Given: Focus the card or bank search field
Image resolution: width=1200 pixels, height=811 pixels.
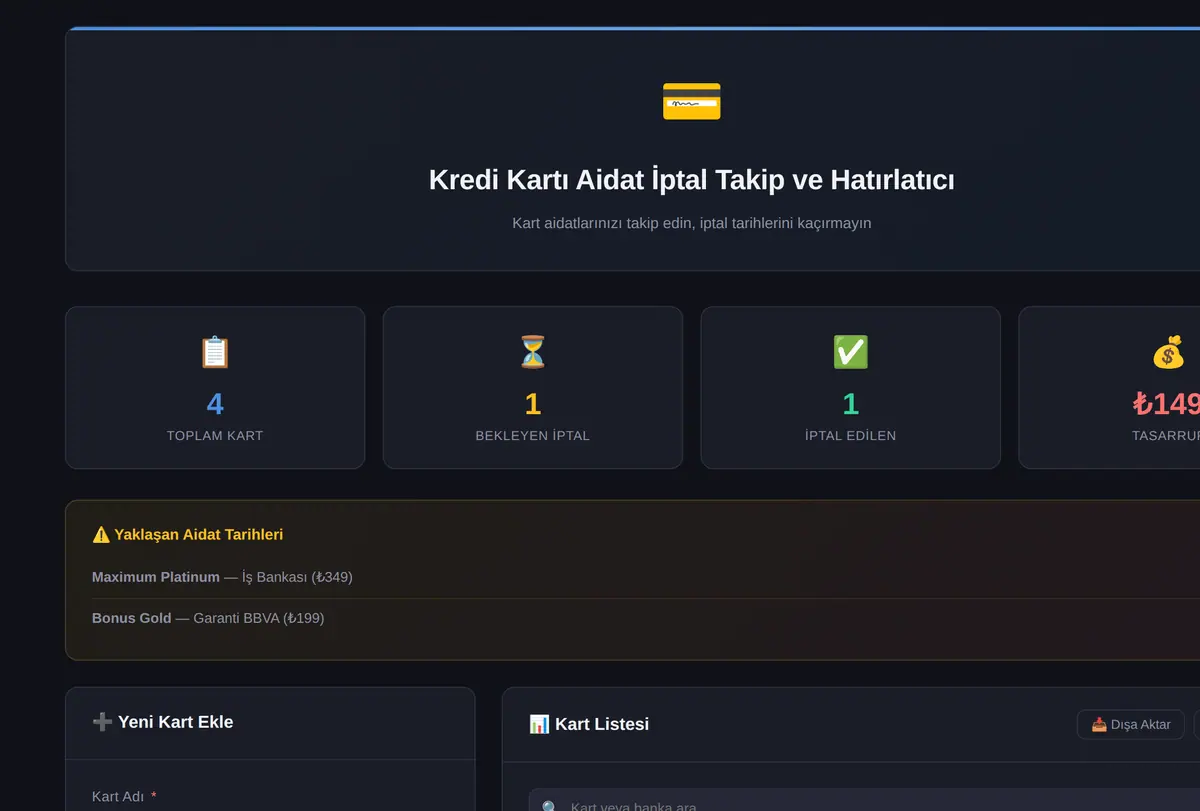Looking at the screenshot, I should point(864,801).
